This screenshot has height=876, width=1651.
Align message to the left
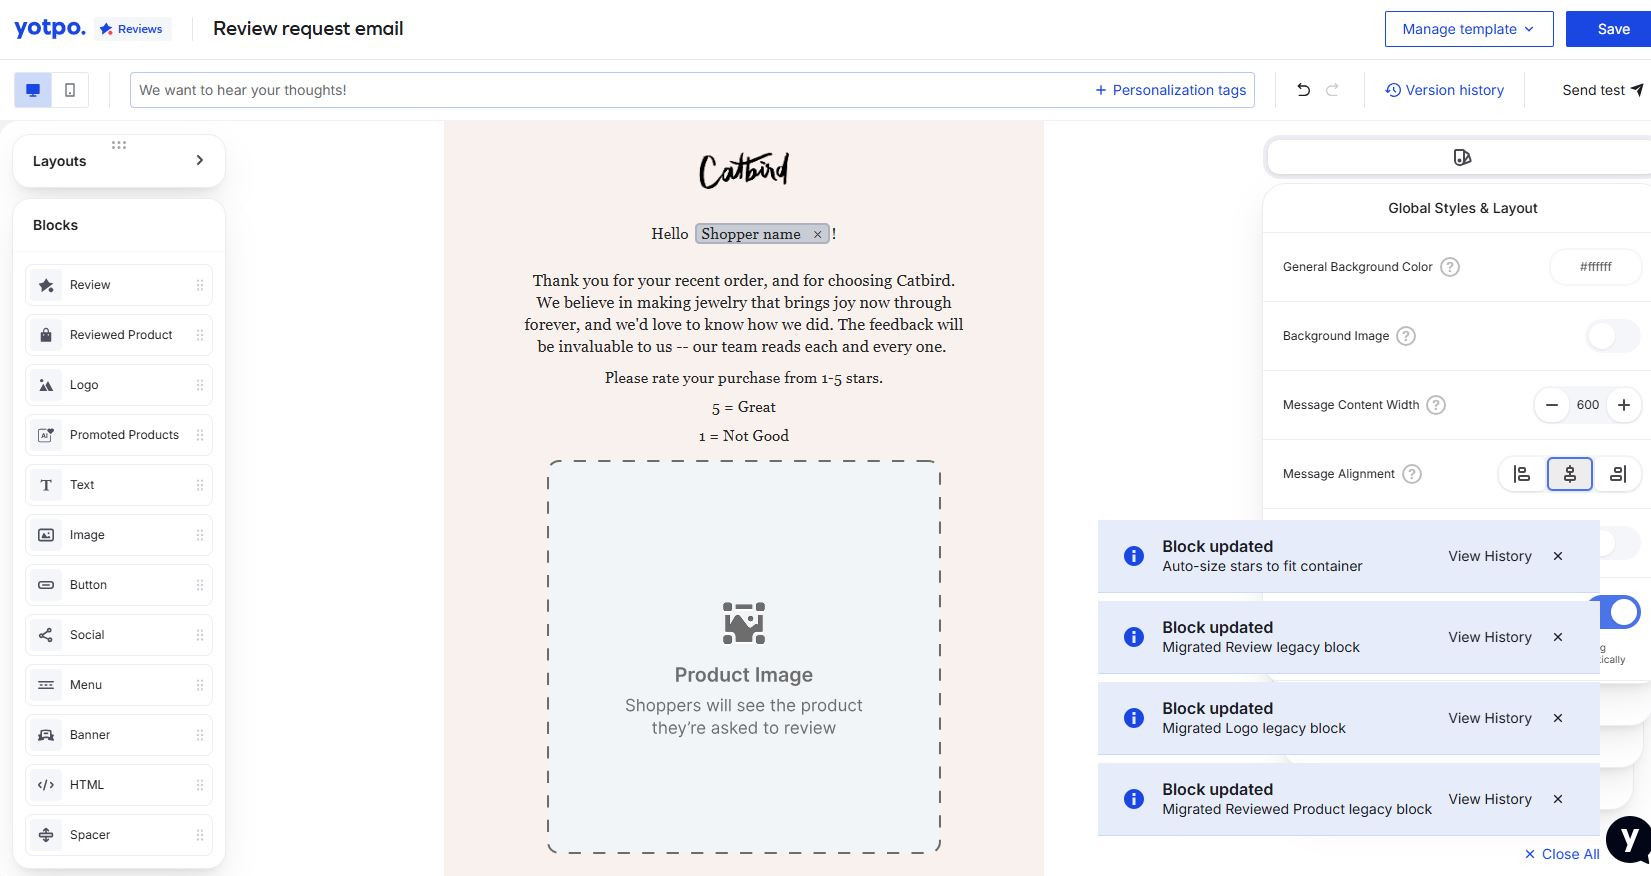pos(1522,474)
